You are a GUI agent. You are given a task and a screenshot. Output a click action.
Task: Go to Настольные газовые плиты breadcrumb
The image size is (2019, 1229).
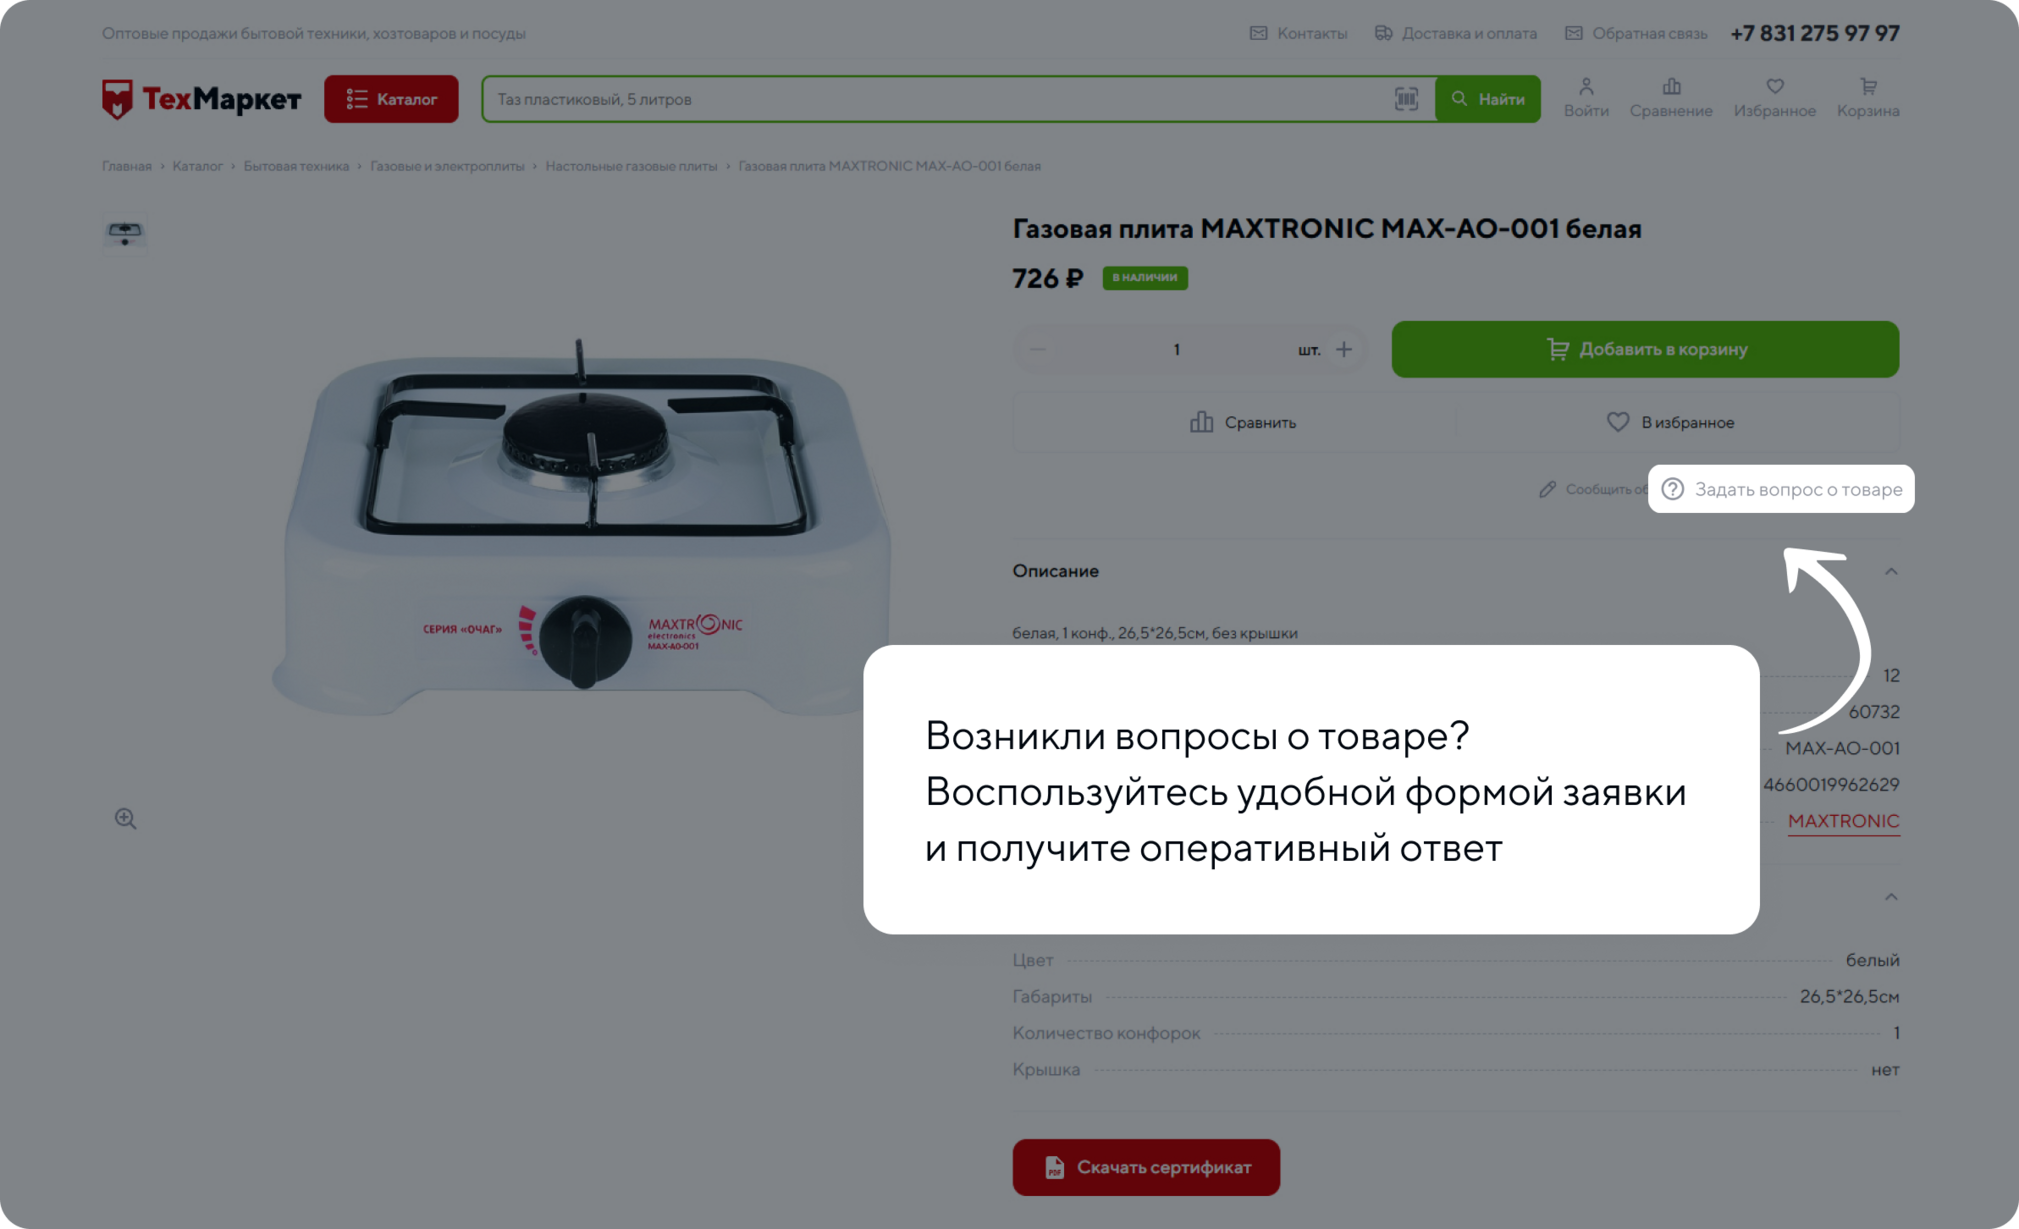coord(631,166)
